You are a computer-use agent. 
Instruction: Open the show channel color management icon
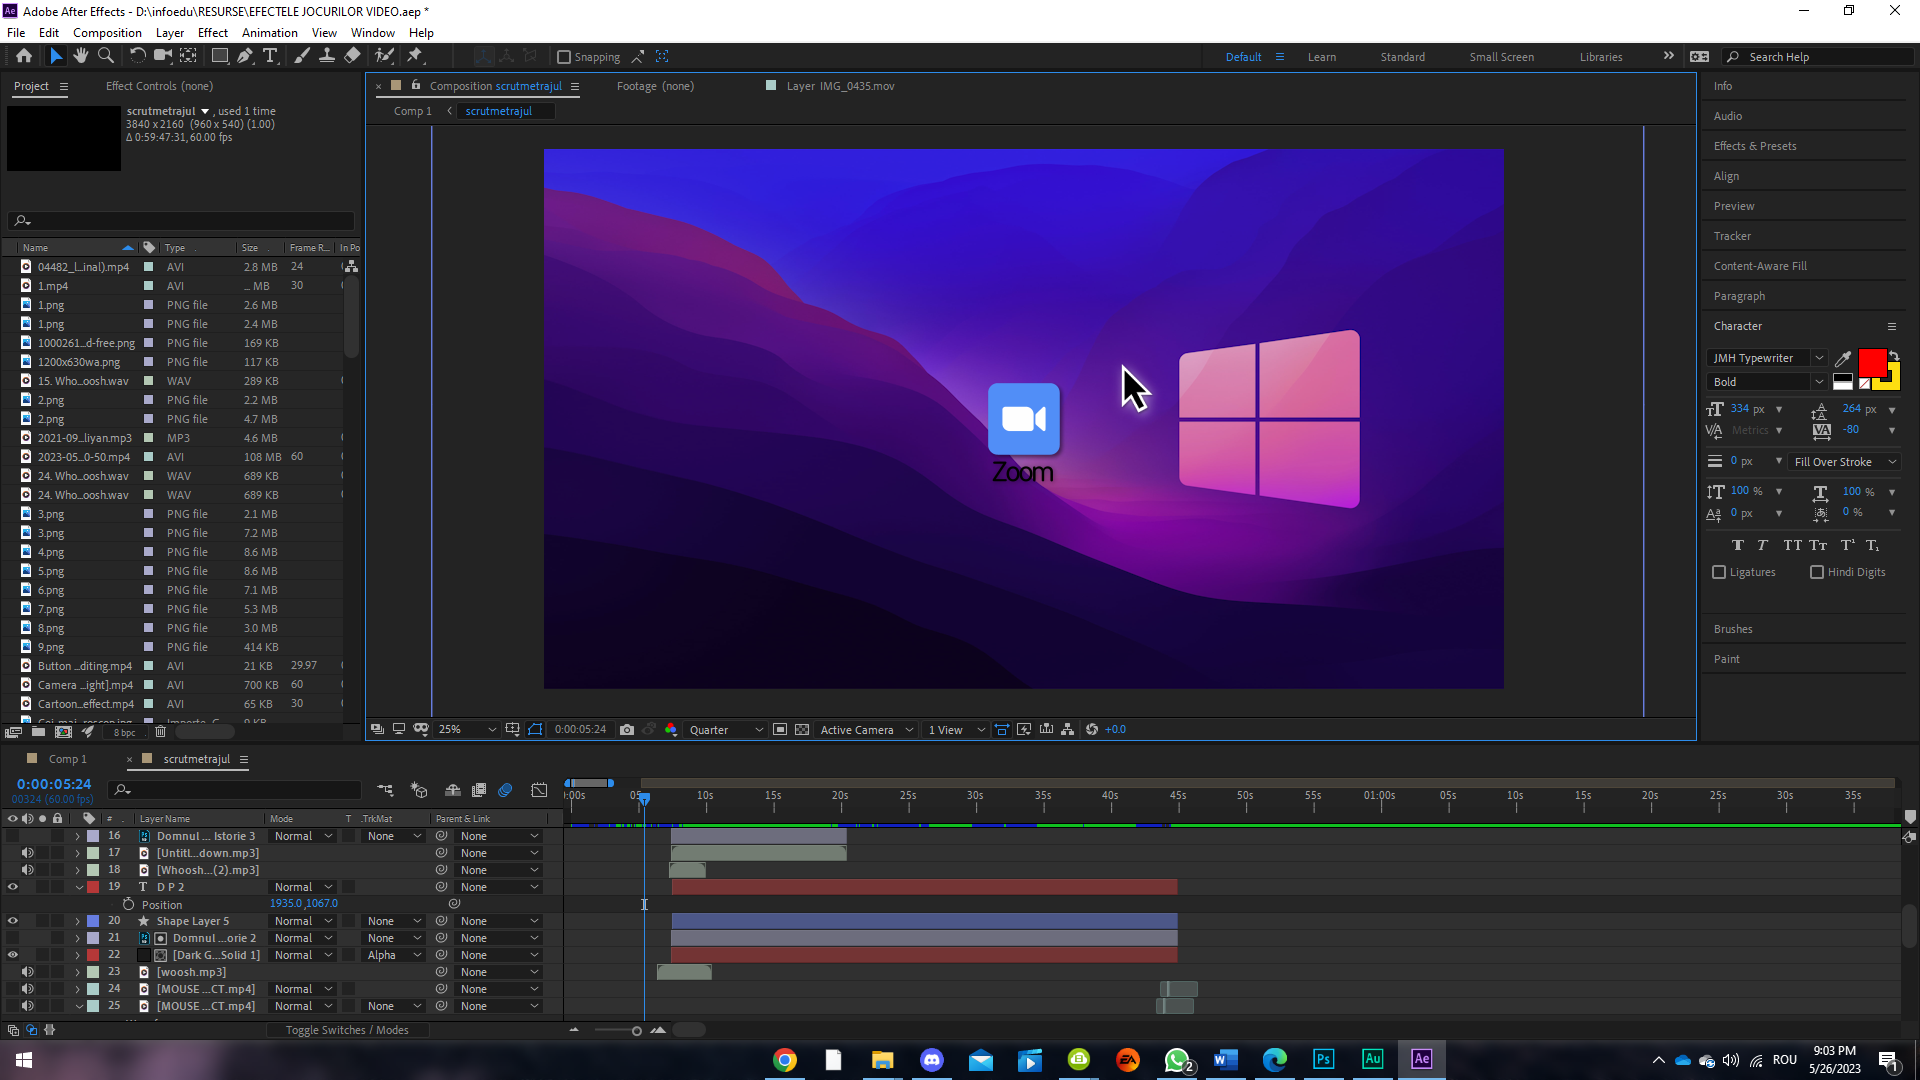671,730
